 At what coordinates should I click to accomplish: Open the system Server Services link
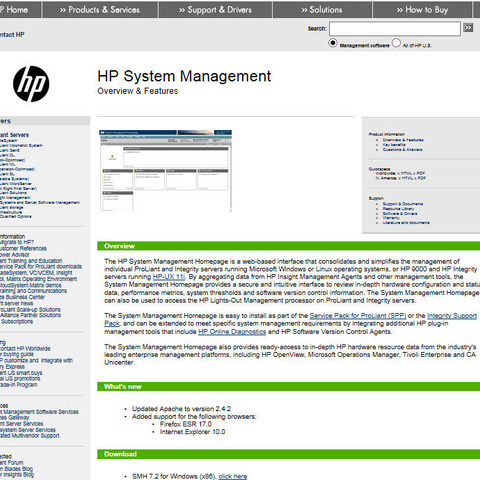point(28,430)
